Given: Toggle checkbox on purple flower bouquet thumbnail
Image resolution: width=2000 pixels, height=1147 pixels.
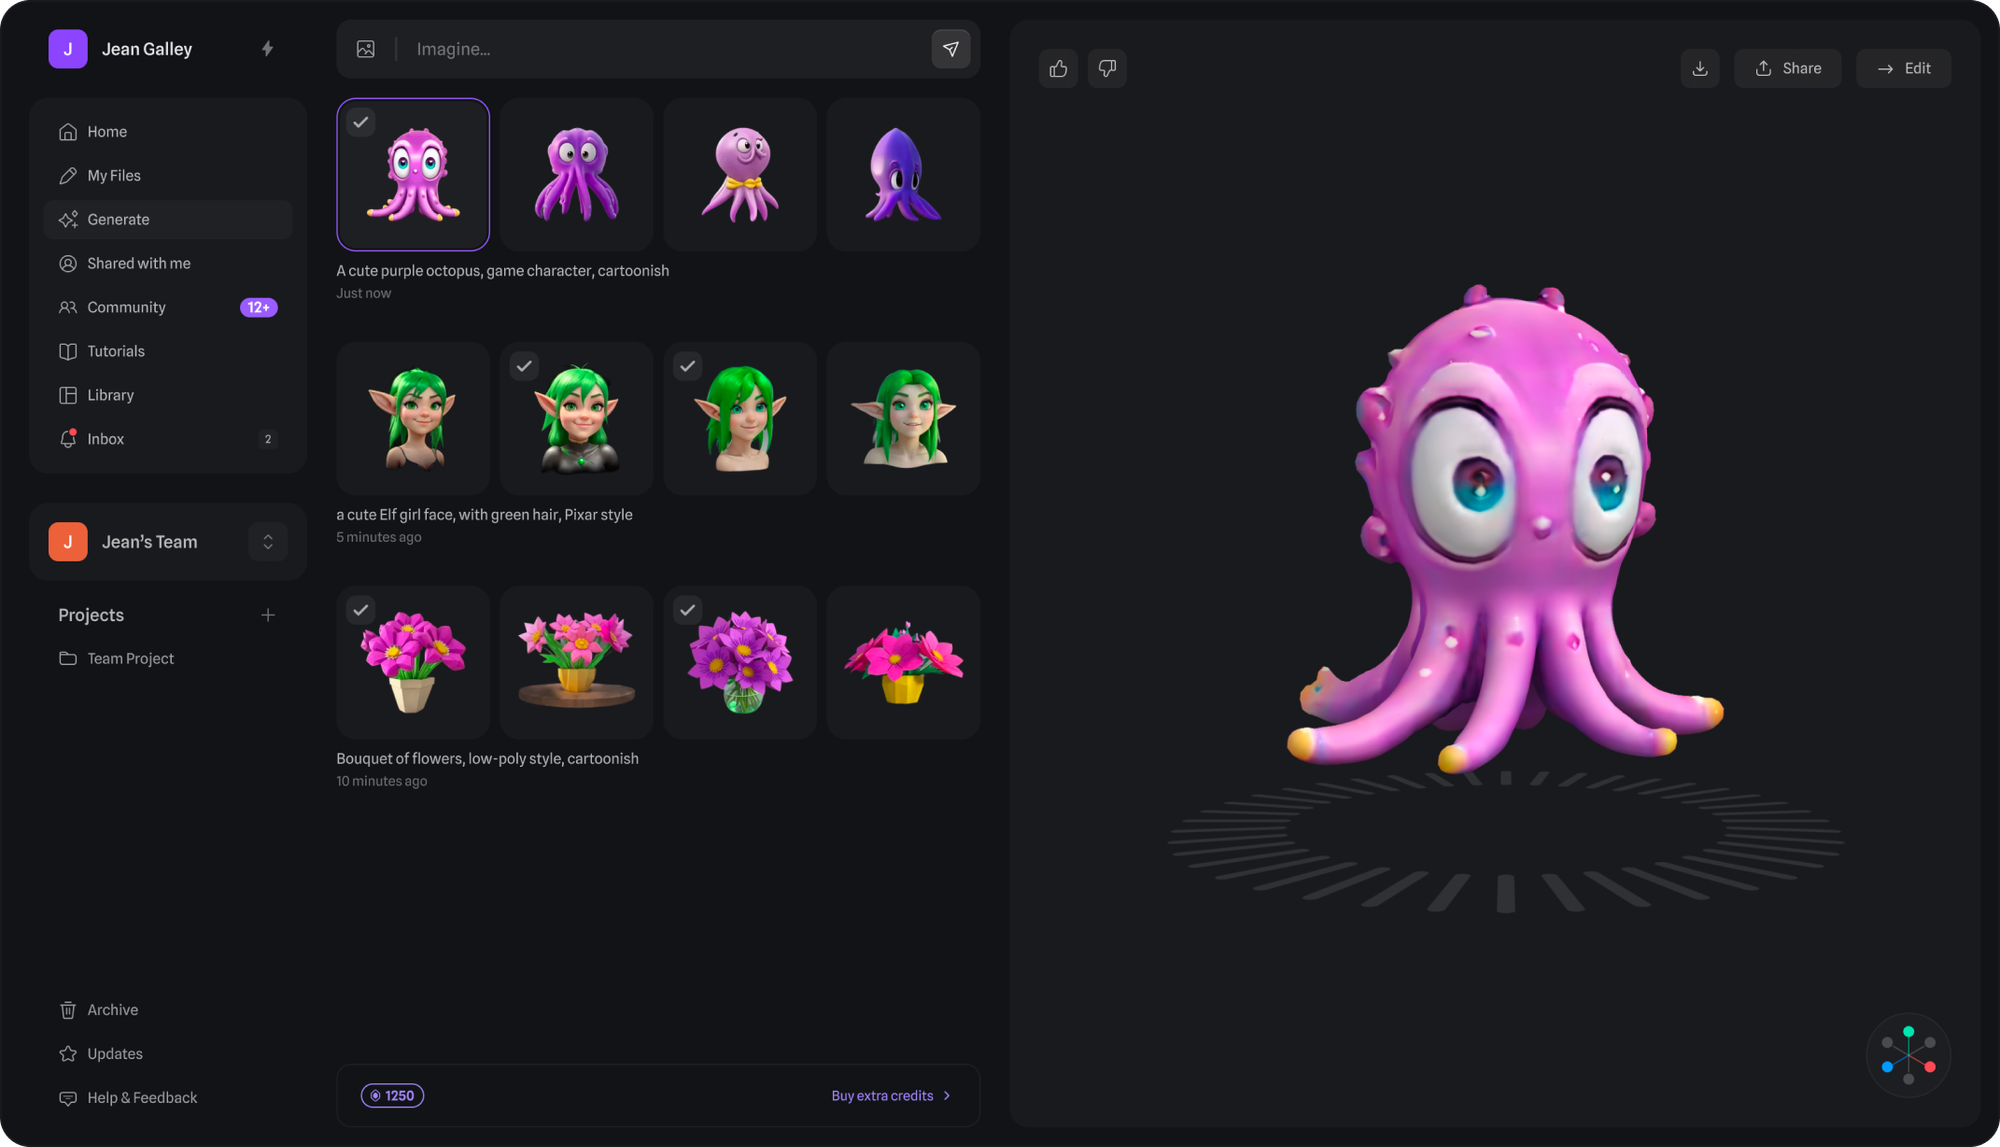Looking at the screenshot, I should point(688,610).
